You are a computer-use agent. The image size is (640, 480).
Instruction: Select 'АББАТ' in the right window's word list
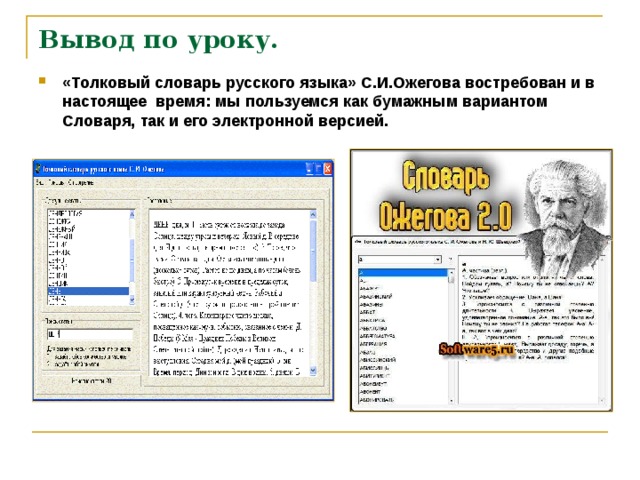[367, 312]
